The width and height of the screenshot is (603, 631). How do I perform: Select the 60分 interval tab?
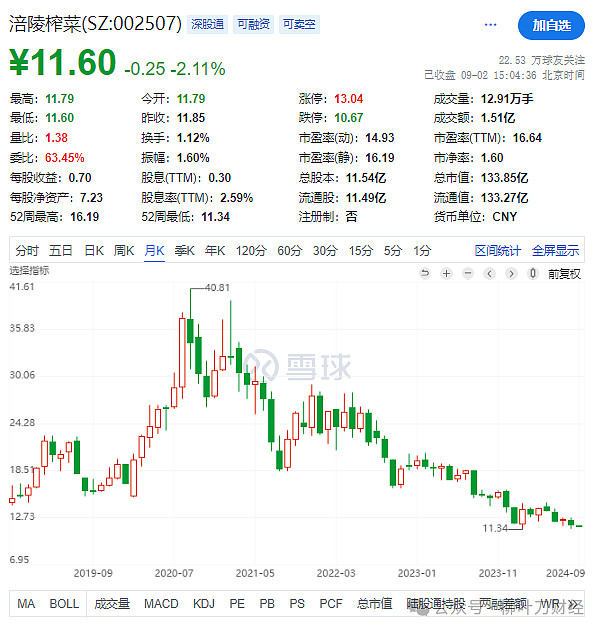(x=289, y=251)
